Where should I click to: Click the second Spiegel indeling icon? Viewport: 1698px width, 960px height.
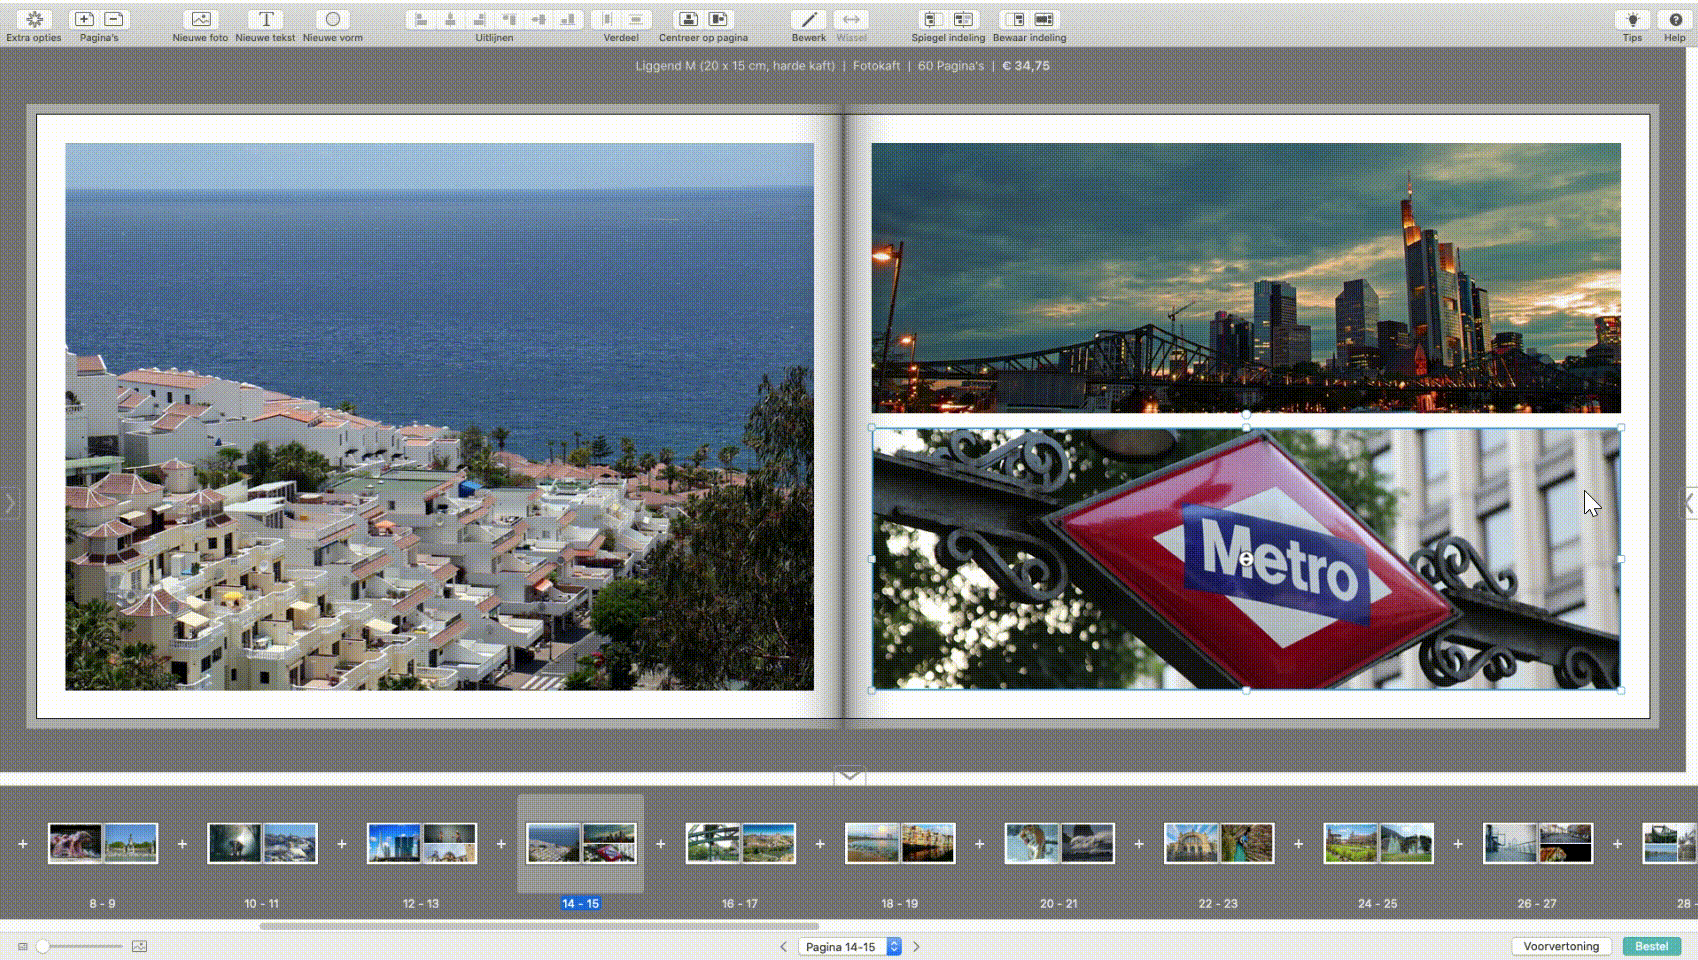click(x=963, y=19)
